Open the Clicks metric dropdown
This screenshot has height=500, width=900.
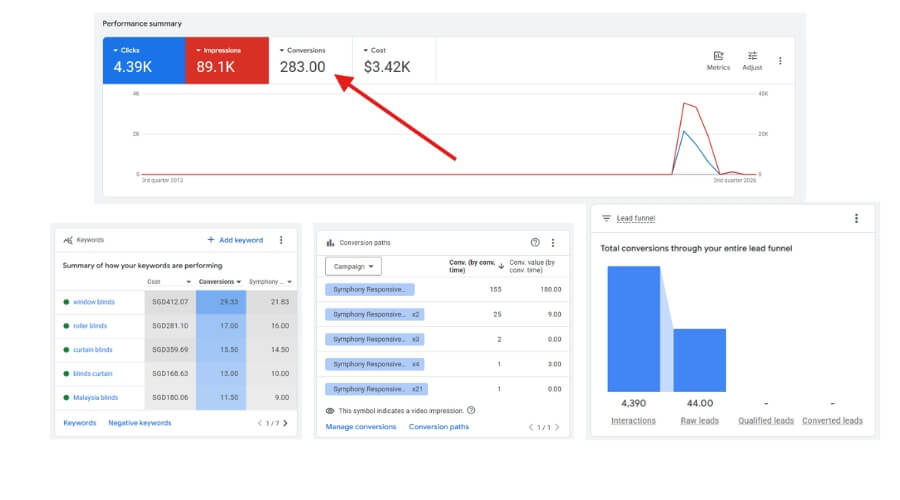point(115,51)
